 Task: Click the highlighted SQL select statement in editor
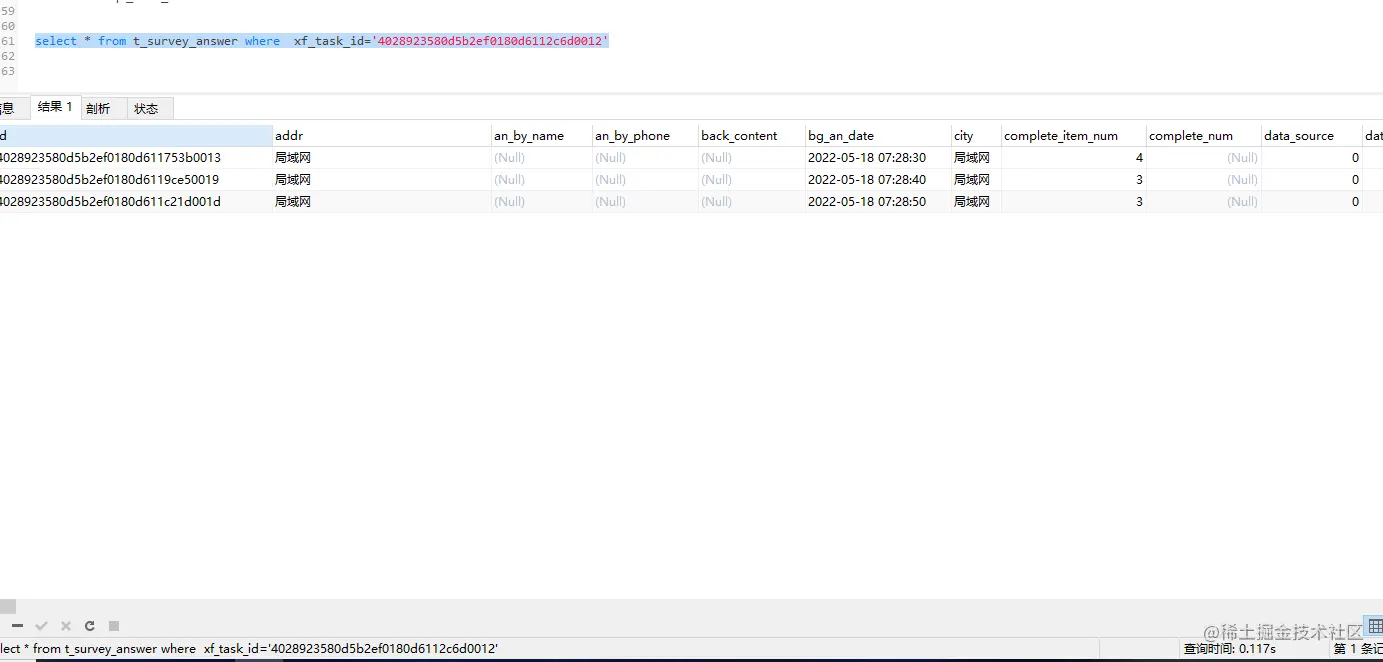(321, 41)
